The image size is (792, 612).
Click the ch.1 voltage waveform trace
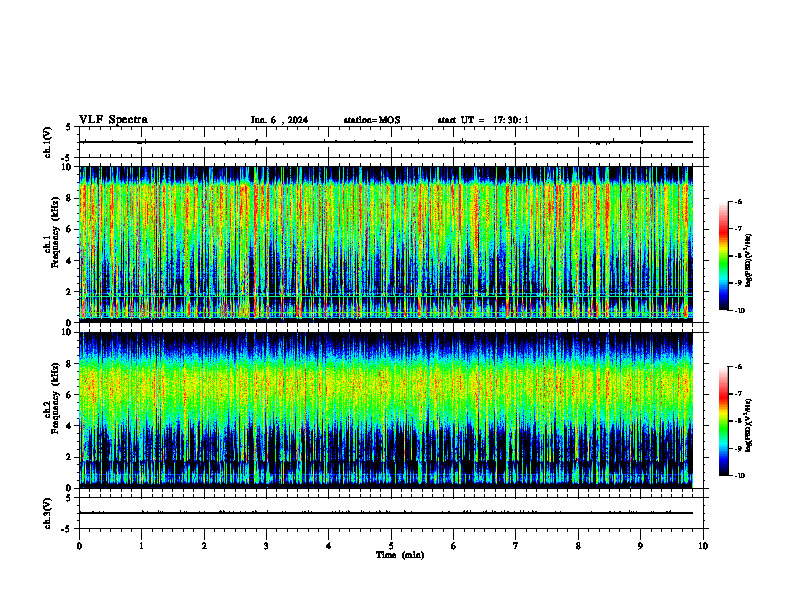pyautogui.click(x=386, y=142)
